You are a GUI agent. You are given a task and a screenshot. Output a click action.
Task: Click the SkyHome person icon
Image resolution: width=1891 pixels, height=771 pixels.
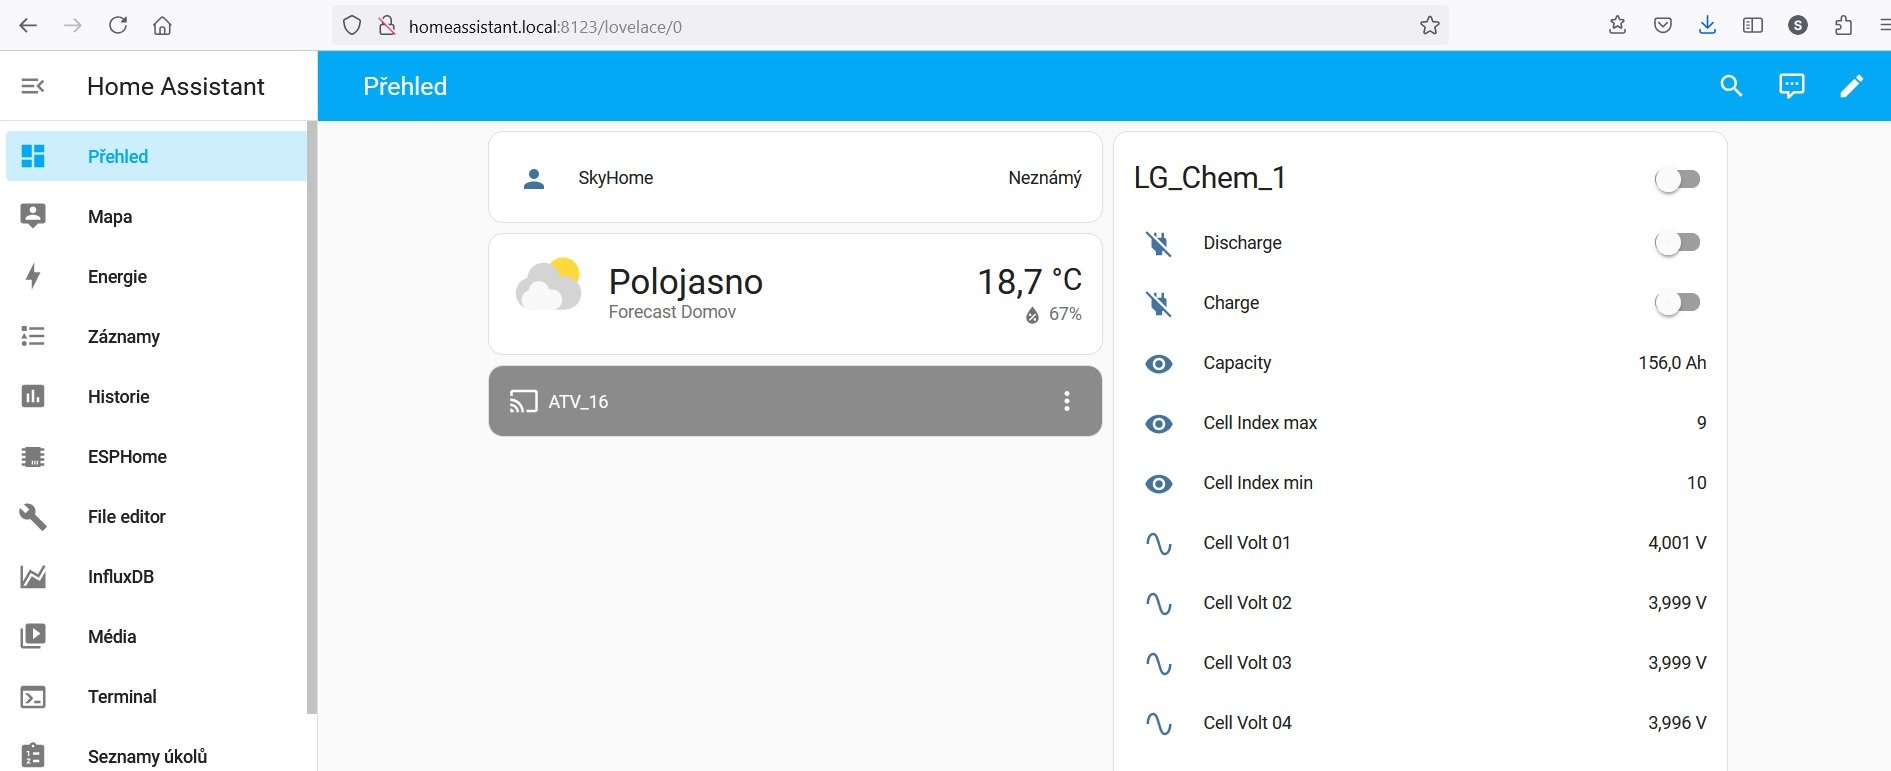534,178
